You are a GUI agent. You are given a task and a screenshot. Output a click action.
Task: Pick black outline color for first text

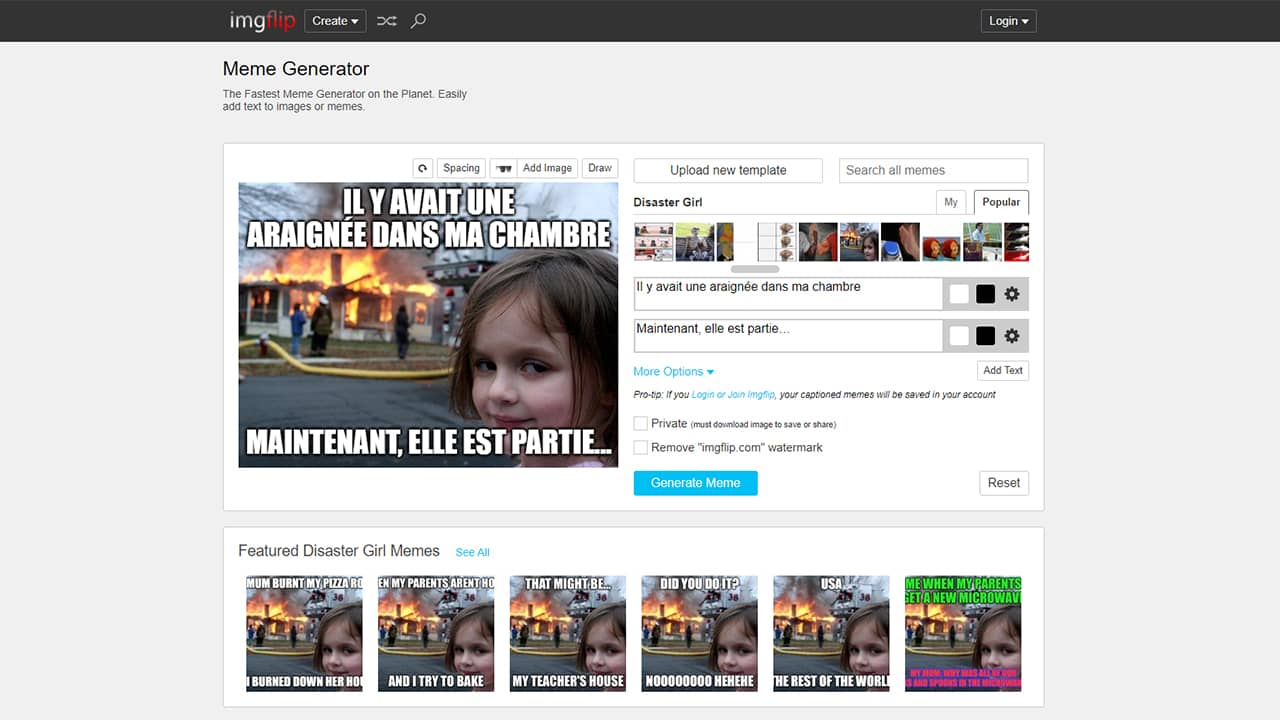click(x=985, y=294)
